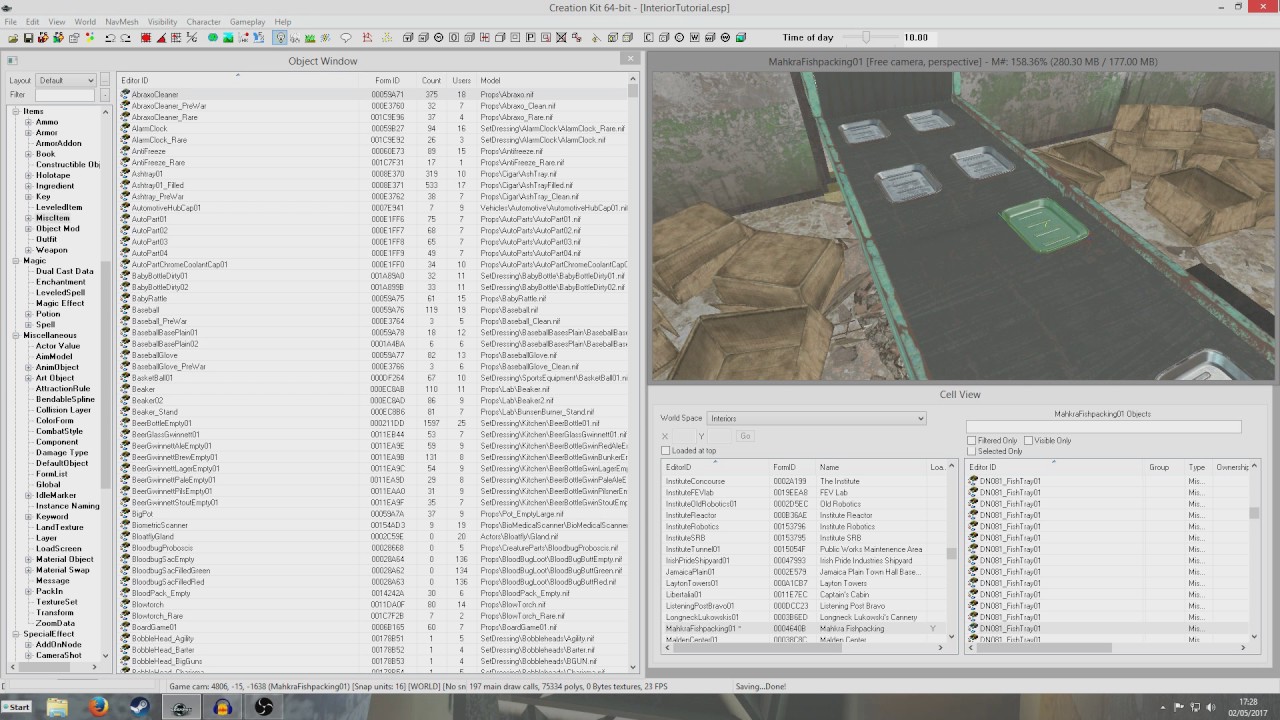
Task: Click the Object Window Filter input field
Action: click(x=66, y=95)
